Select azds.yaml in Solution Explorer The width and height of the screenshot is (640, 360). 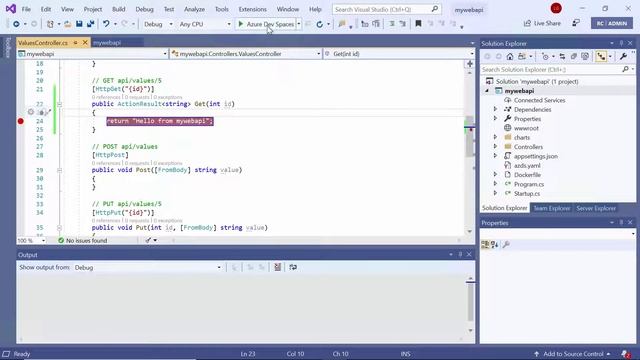[527, 165]
